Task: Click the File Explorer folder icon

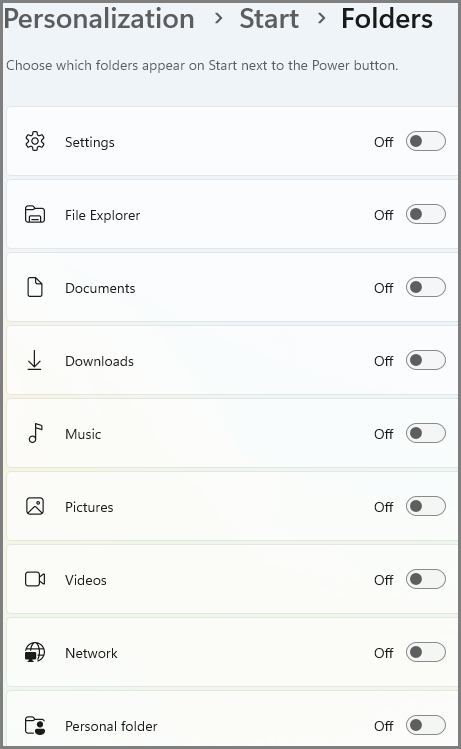Action: click(35, 214)
